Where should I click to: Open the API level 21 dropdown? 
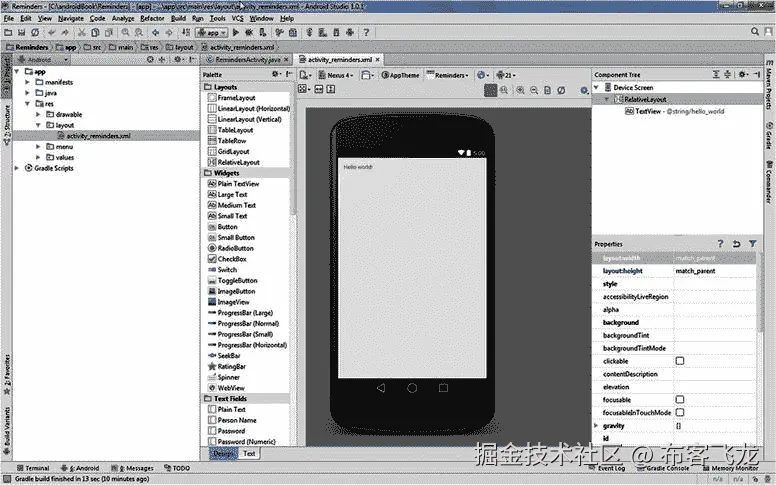point(506,75)
